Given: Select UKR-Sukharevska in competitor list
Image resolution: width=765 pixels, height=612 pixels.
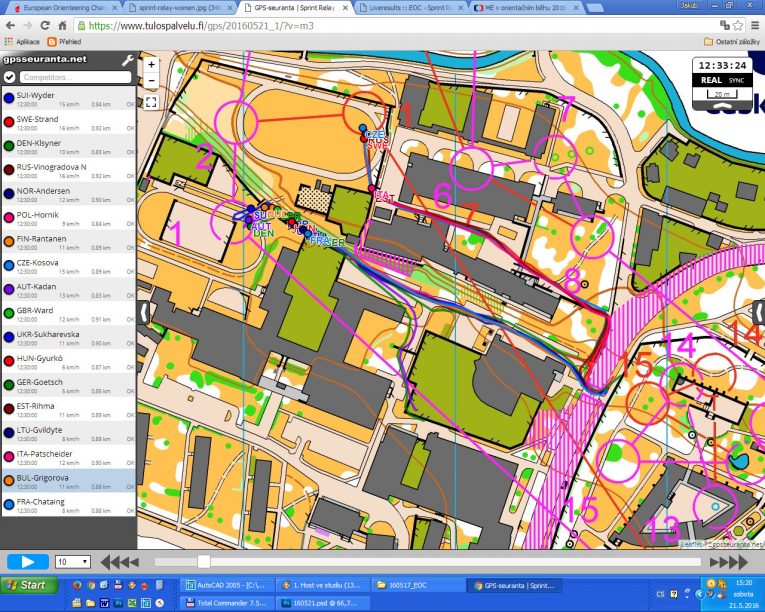Looking at the screenshot, I should pyautogui.click(x=69, y=338).
